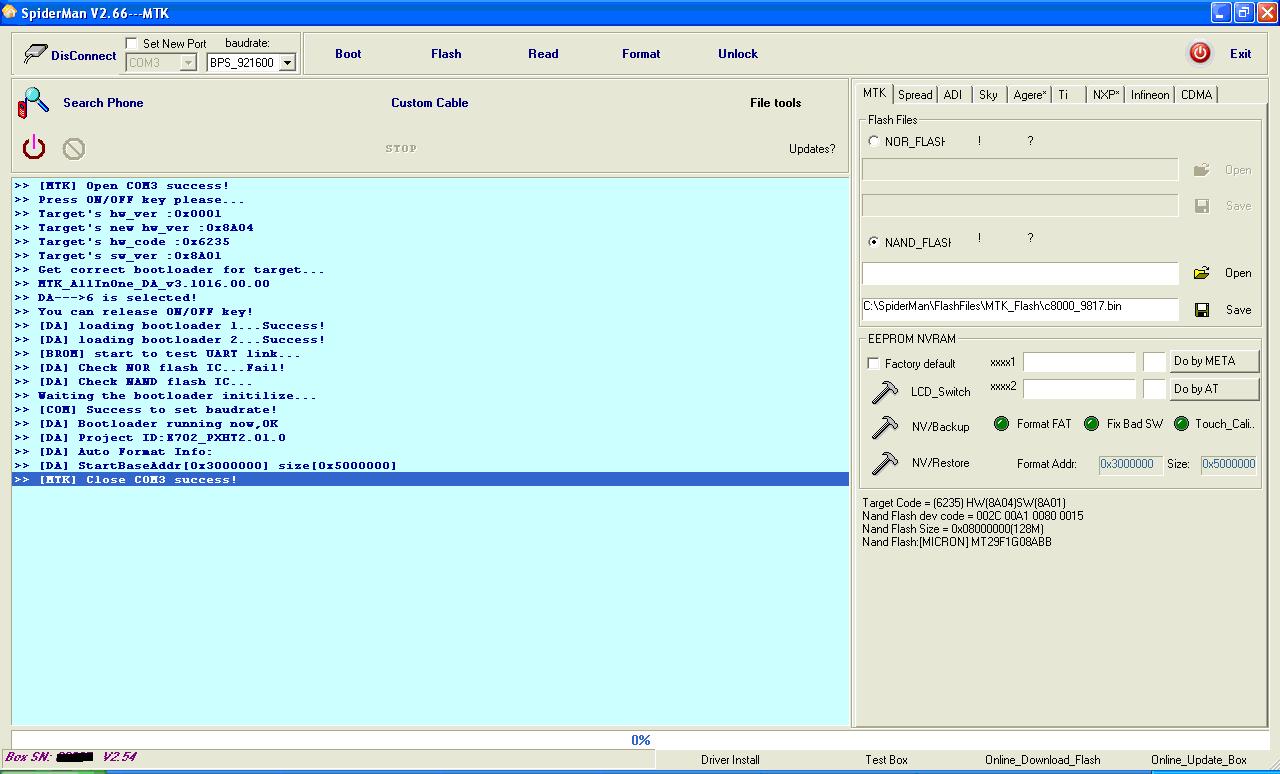Click the NAND_FLASH open file path field
Viewport: 1280px width, 774px height.
tap(1020, 273)
